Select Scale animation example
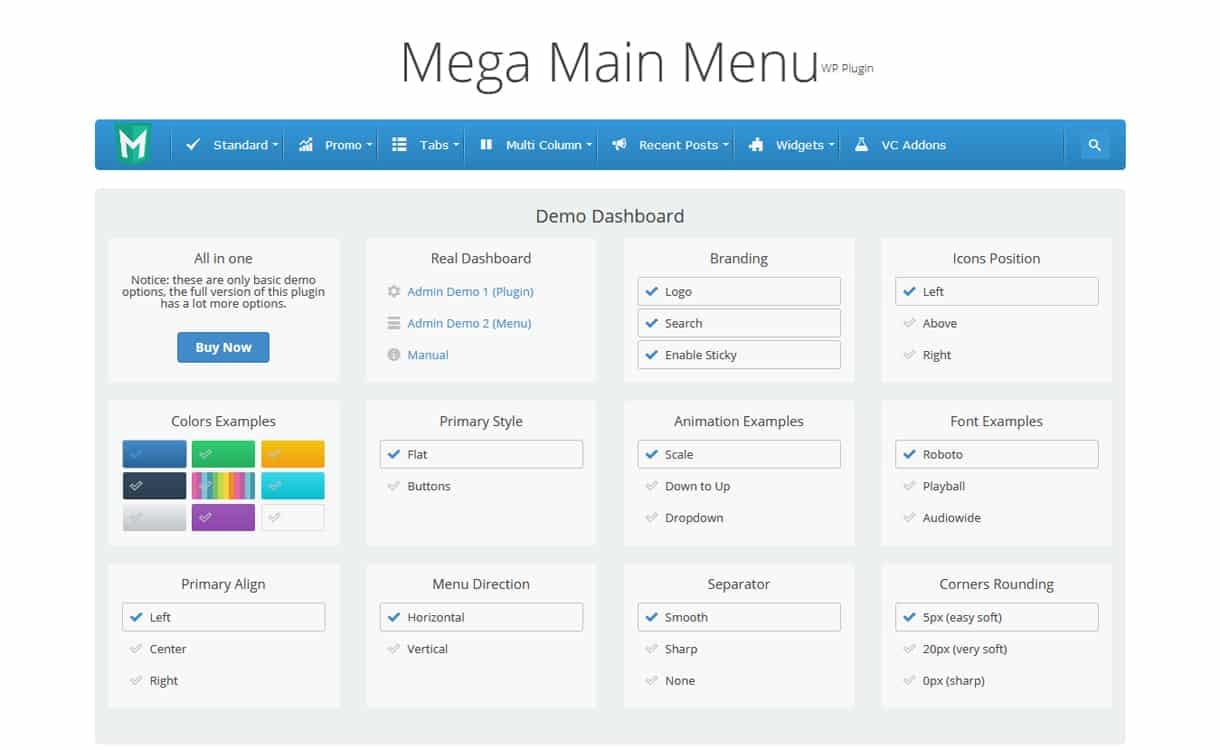The height and width of the screenshot is (750, 1220). click(739, 455)
